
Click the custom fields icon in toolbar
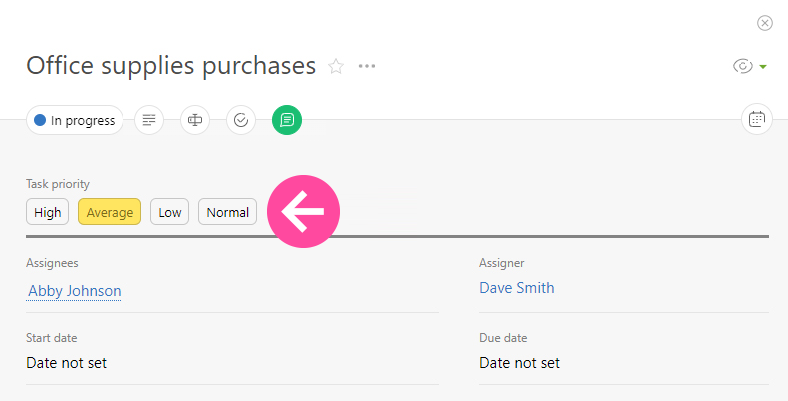195,120
